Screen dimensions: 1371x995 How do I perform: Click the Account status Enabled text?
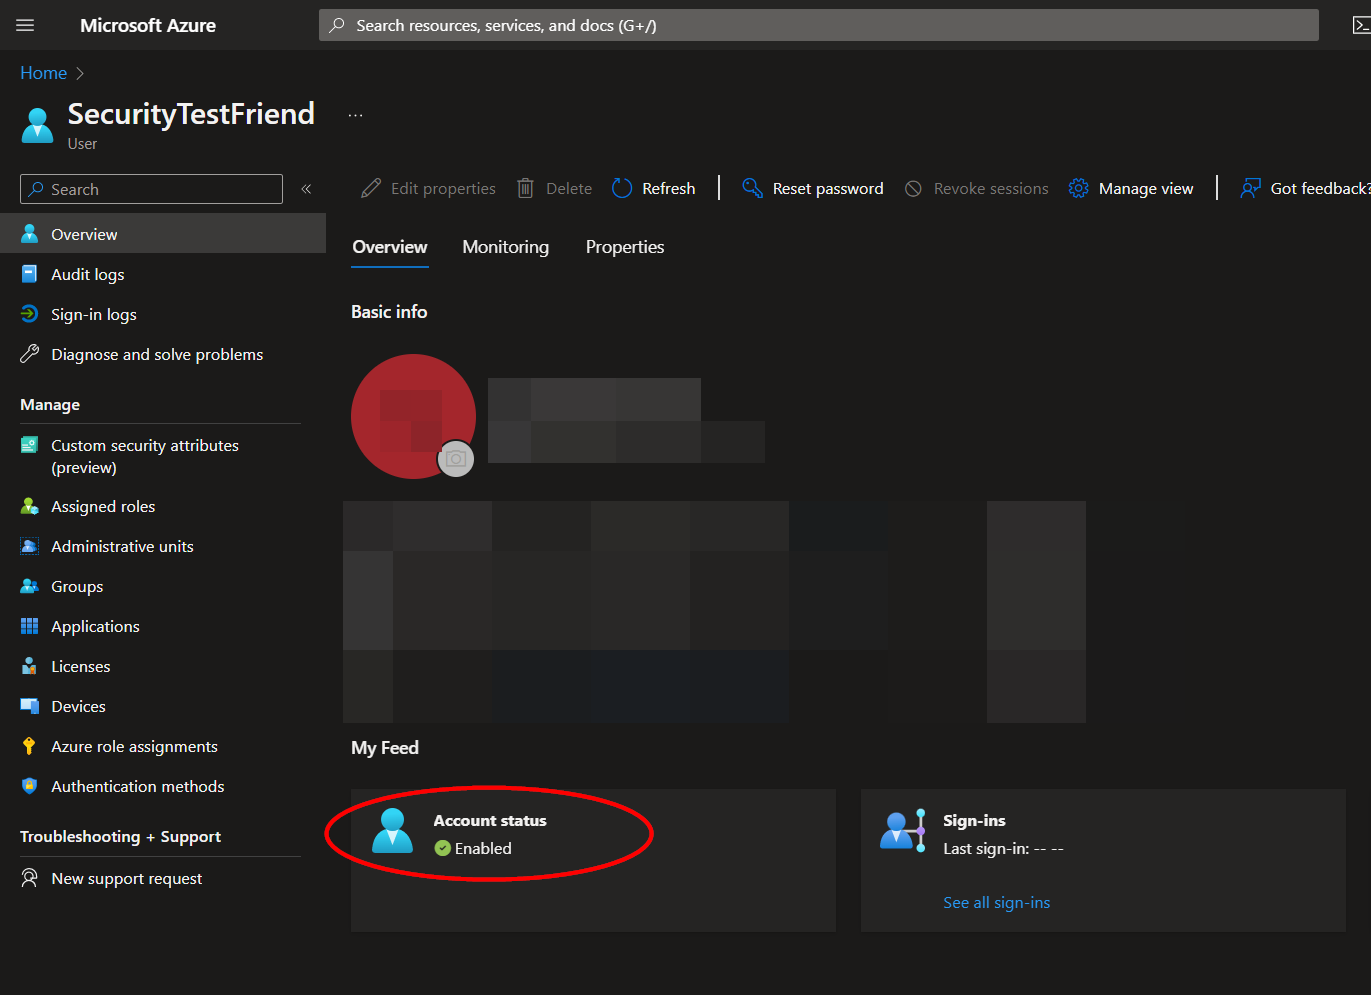483,848
